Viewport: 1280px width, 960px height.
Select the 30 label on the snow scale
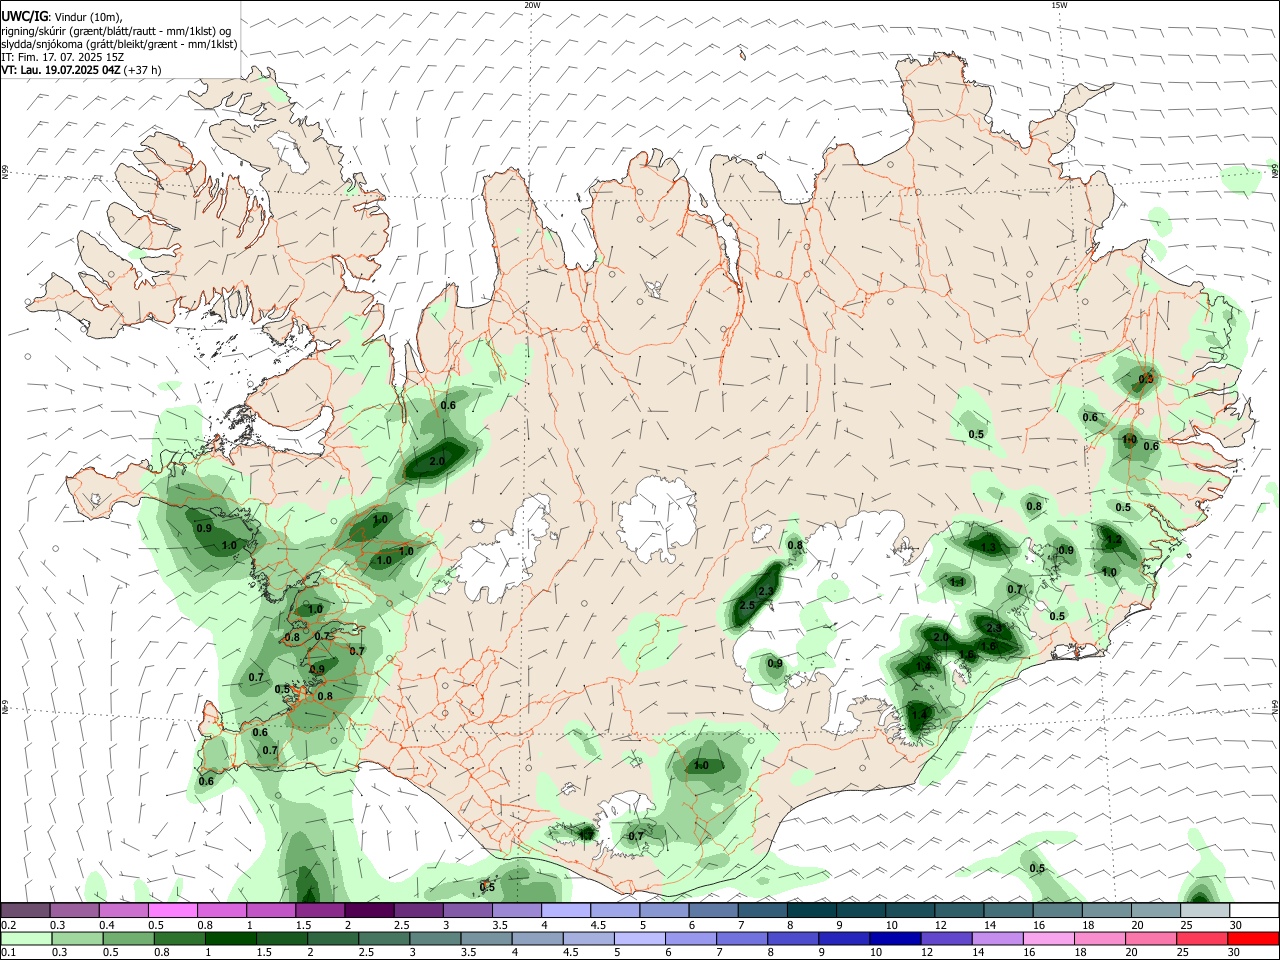click(1235, 925)
